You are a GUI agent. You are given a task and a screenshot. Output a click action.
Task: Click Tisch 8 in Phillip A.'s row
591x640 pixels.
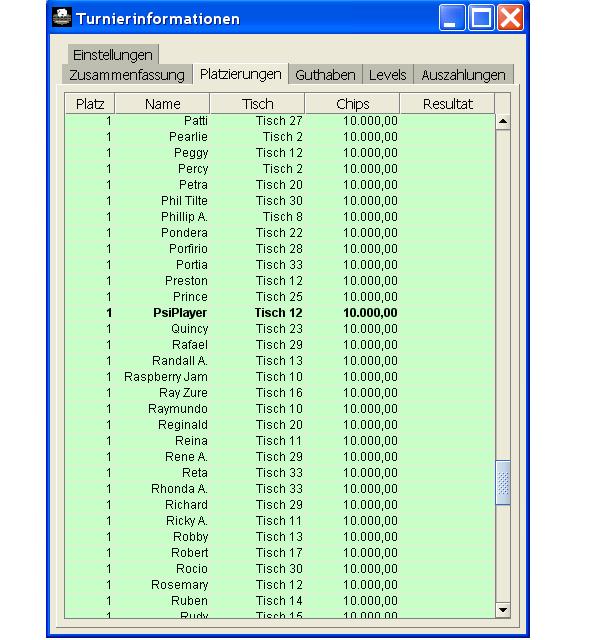(282, 216)
